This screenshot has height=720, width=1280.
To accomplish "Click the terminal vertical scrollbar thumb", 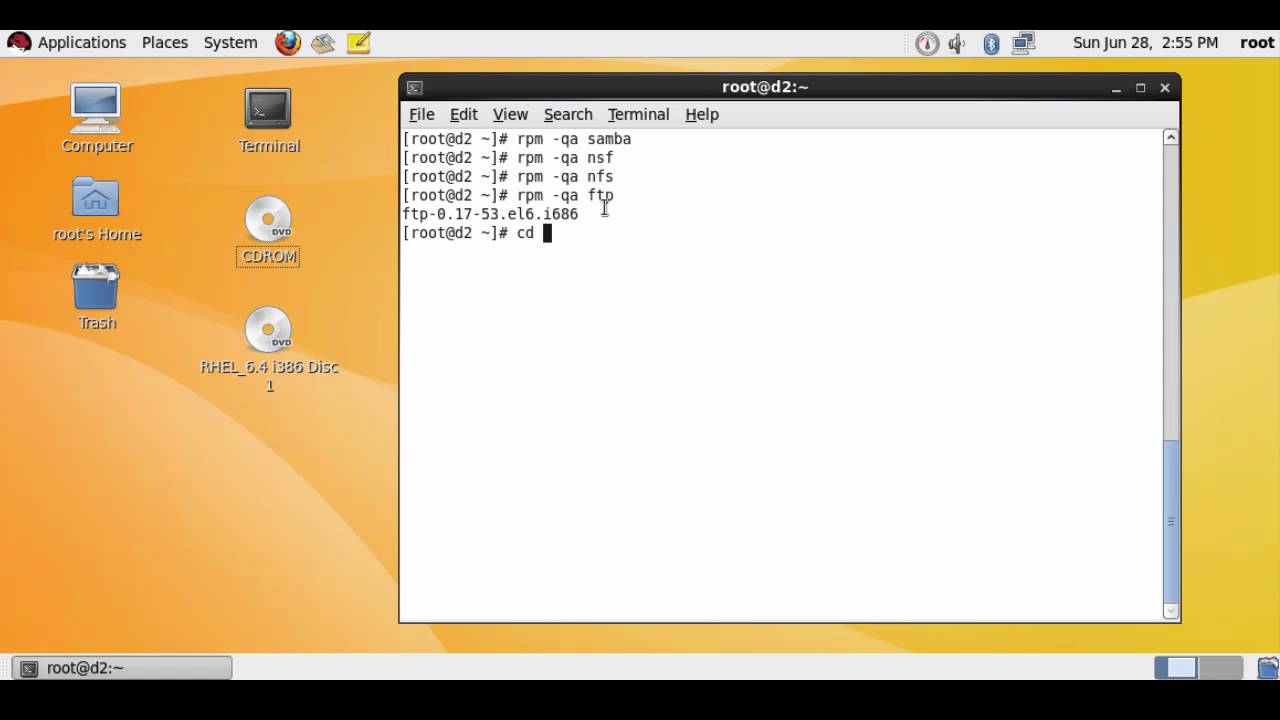I will 1171,520.
